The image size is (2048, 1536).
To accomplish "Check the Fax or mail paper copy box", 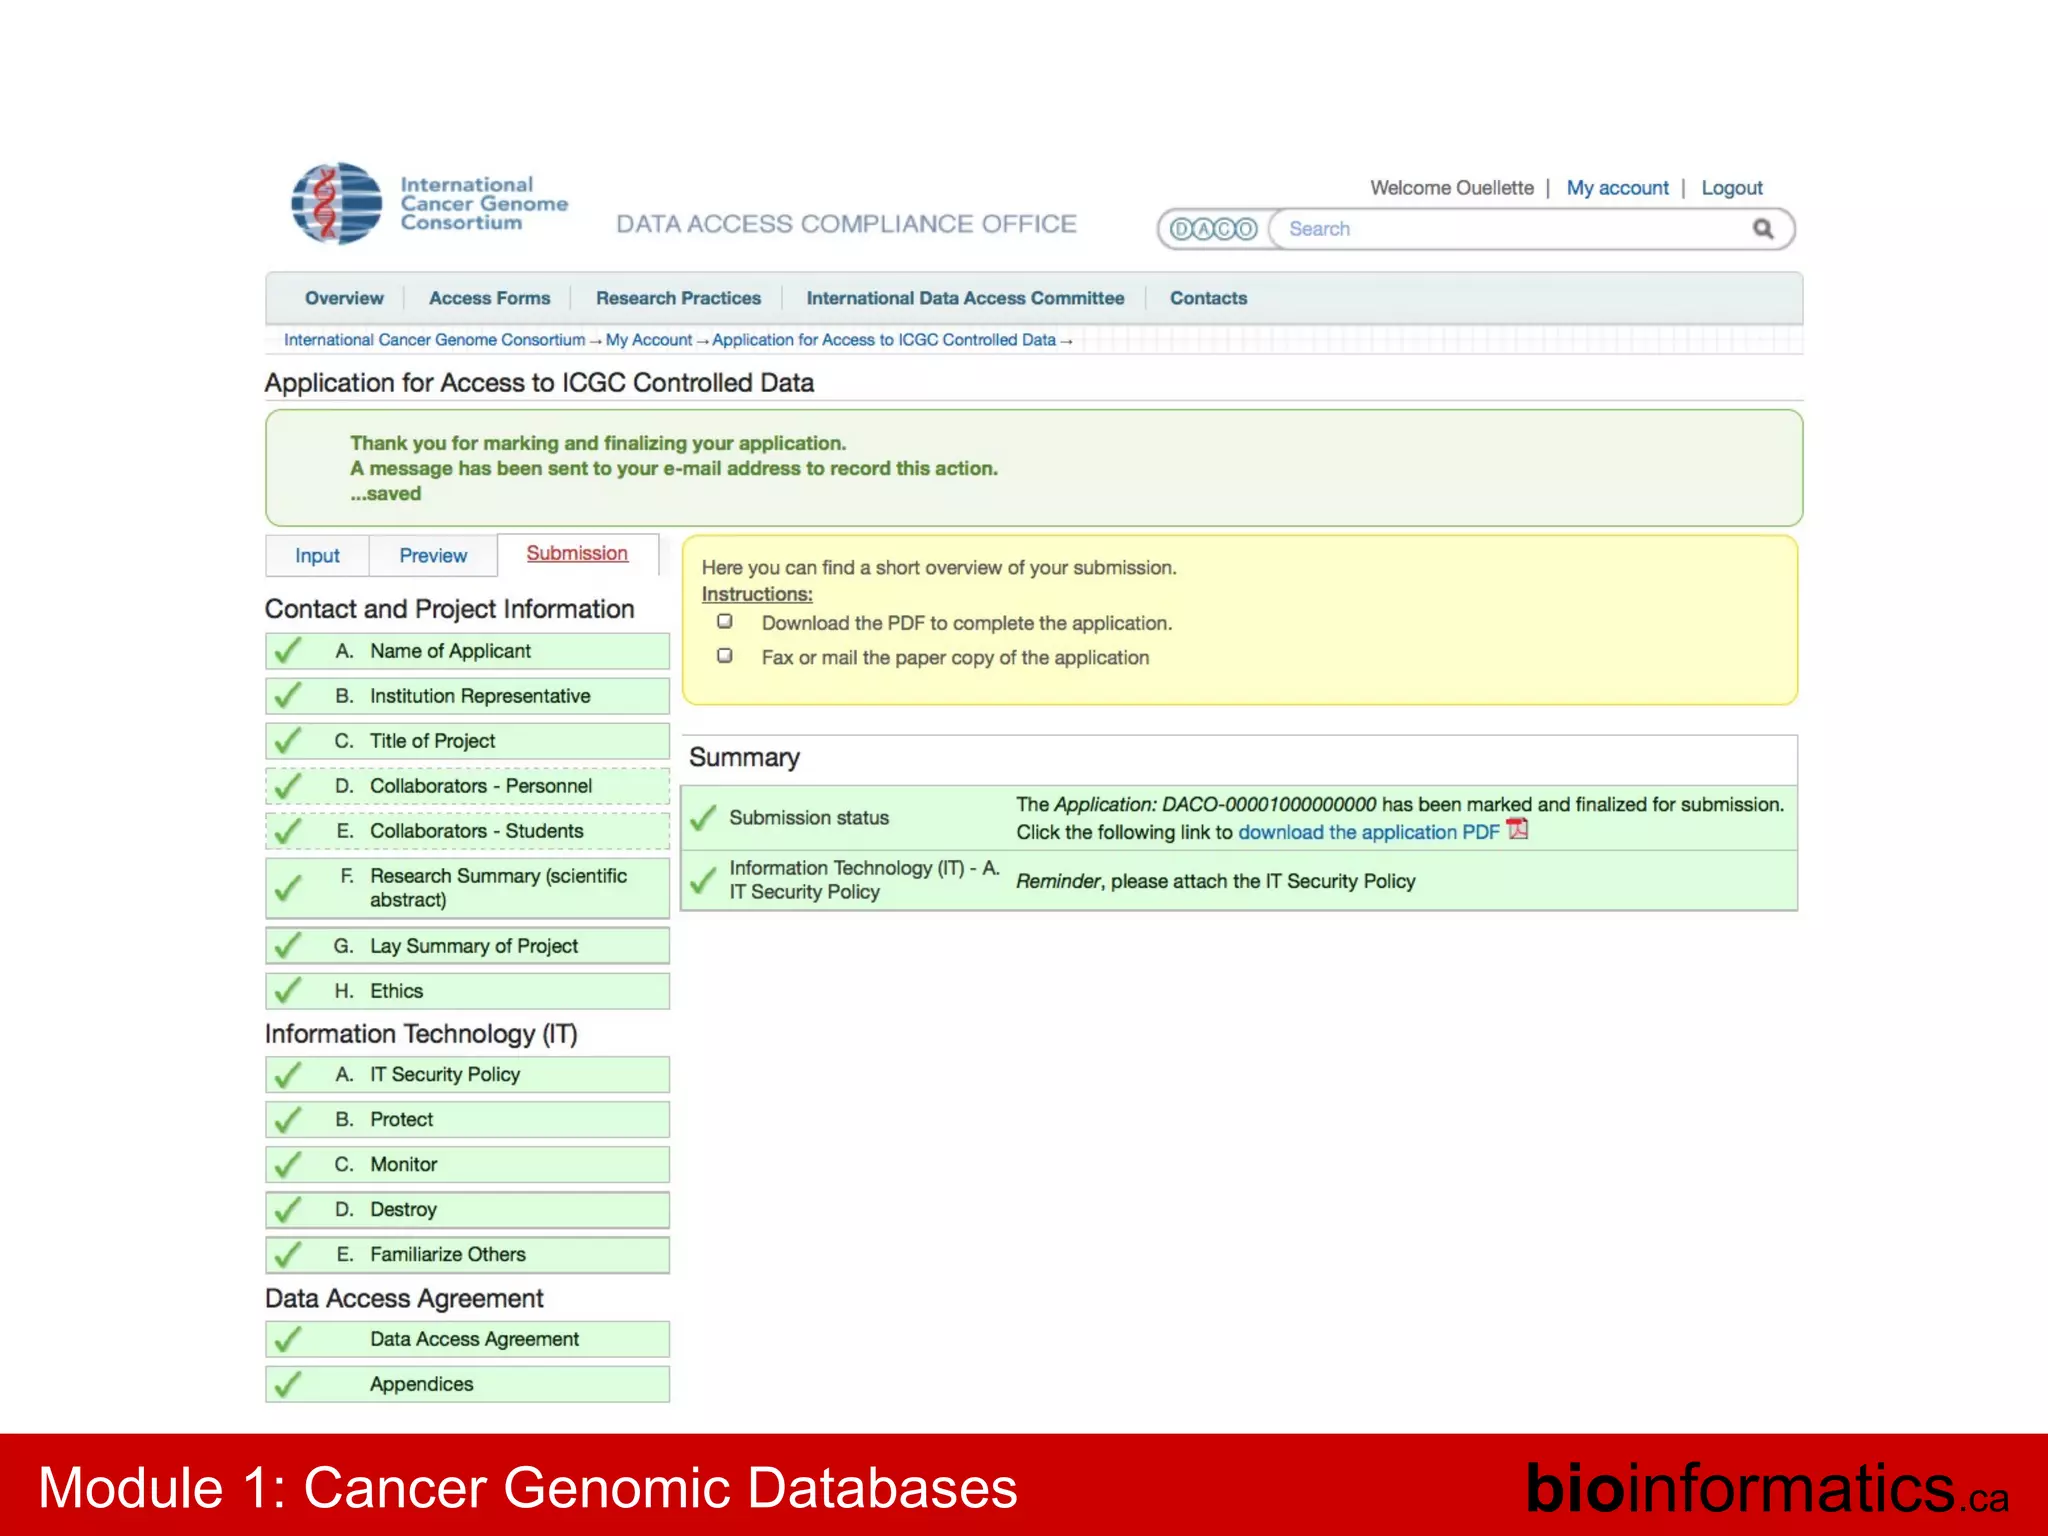I will [x=725, y=656].
